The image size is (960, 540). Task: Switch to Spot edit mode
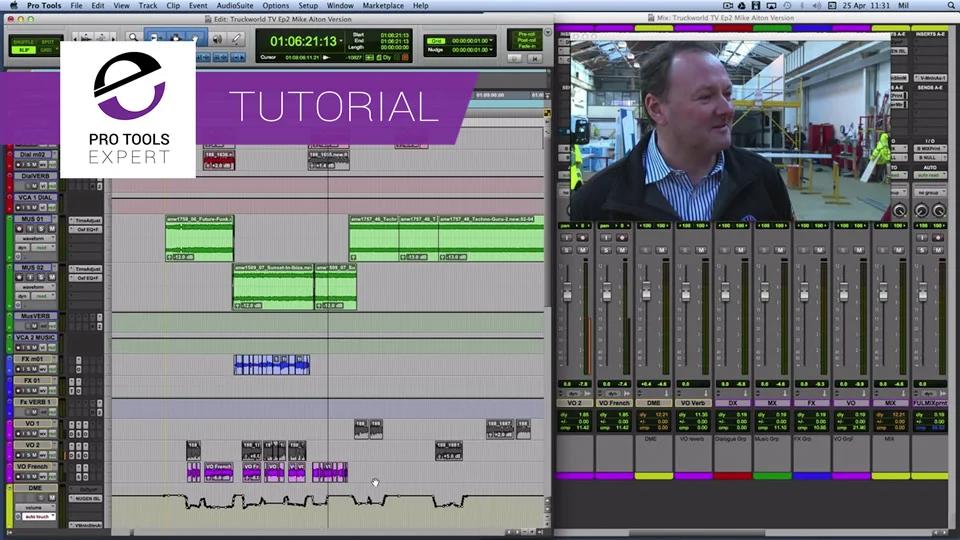tap(47, 42)
